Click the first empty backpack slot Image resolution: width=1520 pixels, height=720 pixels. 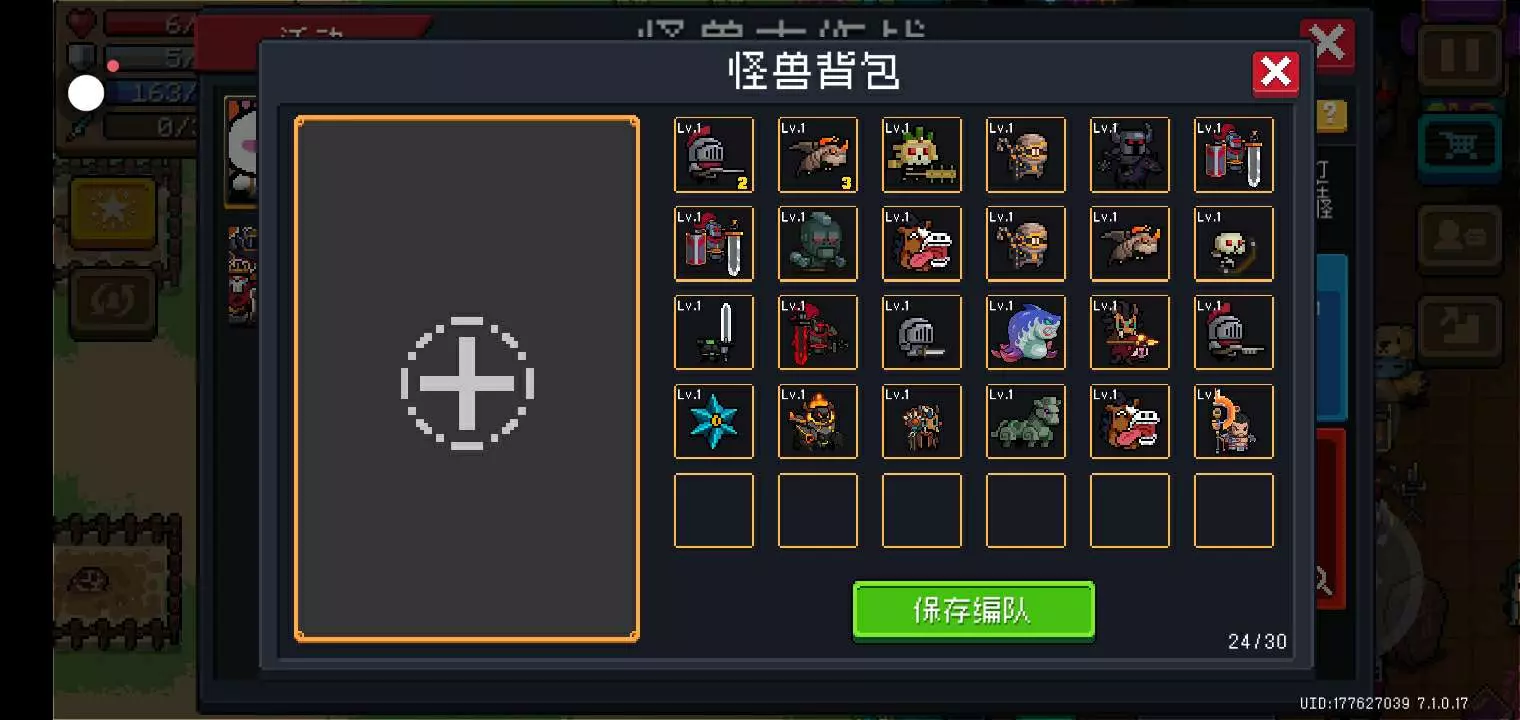(714, 511)
